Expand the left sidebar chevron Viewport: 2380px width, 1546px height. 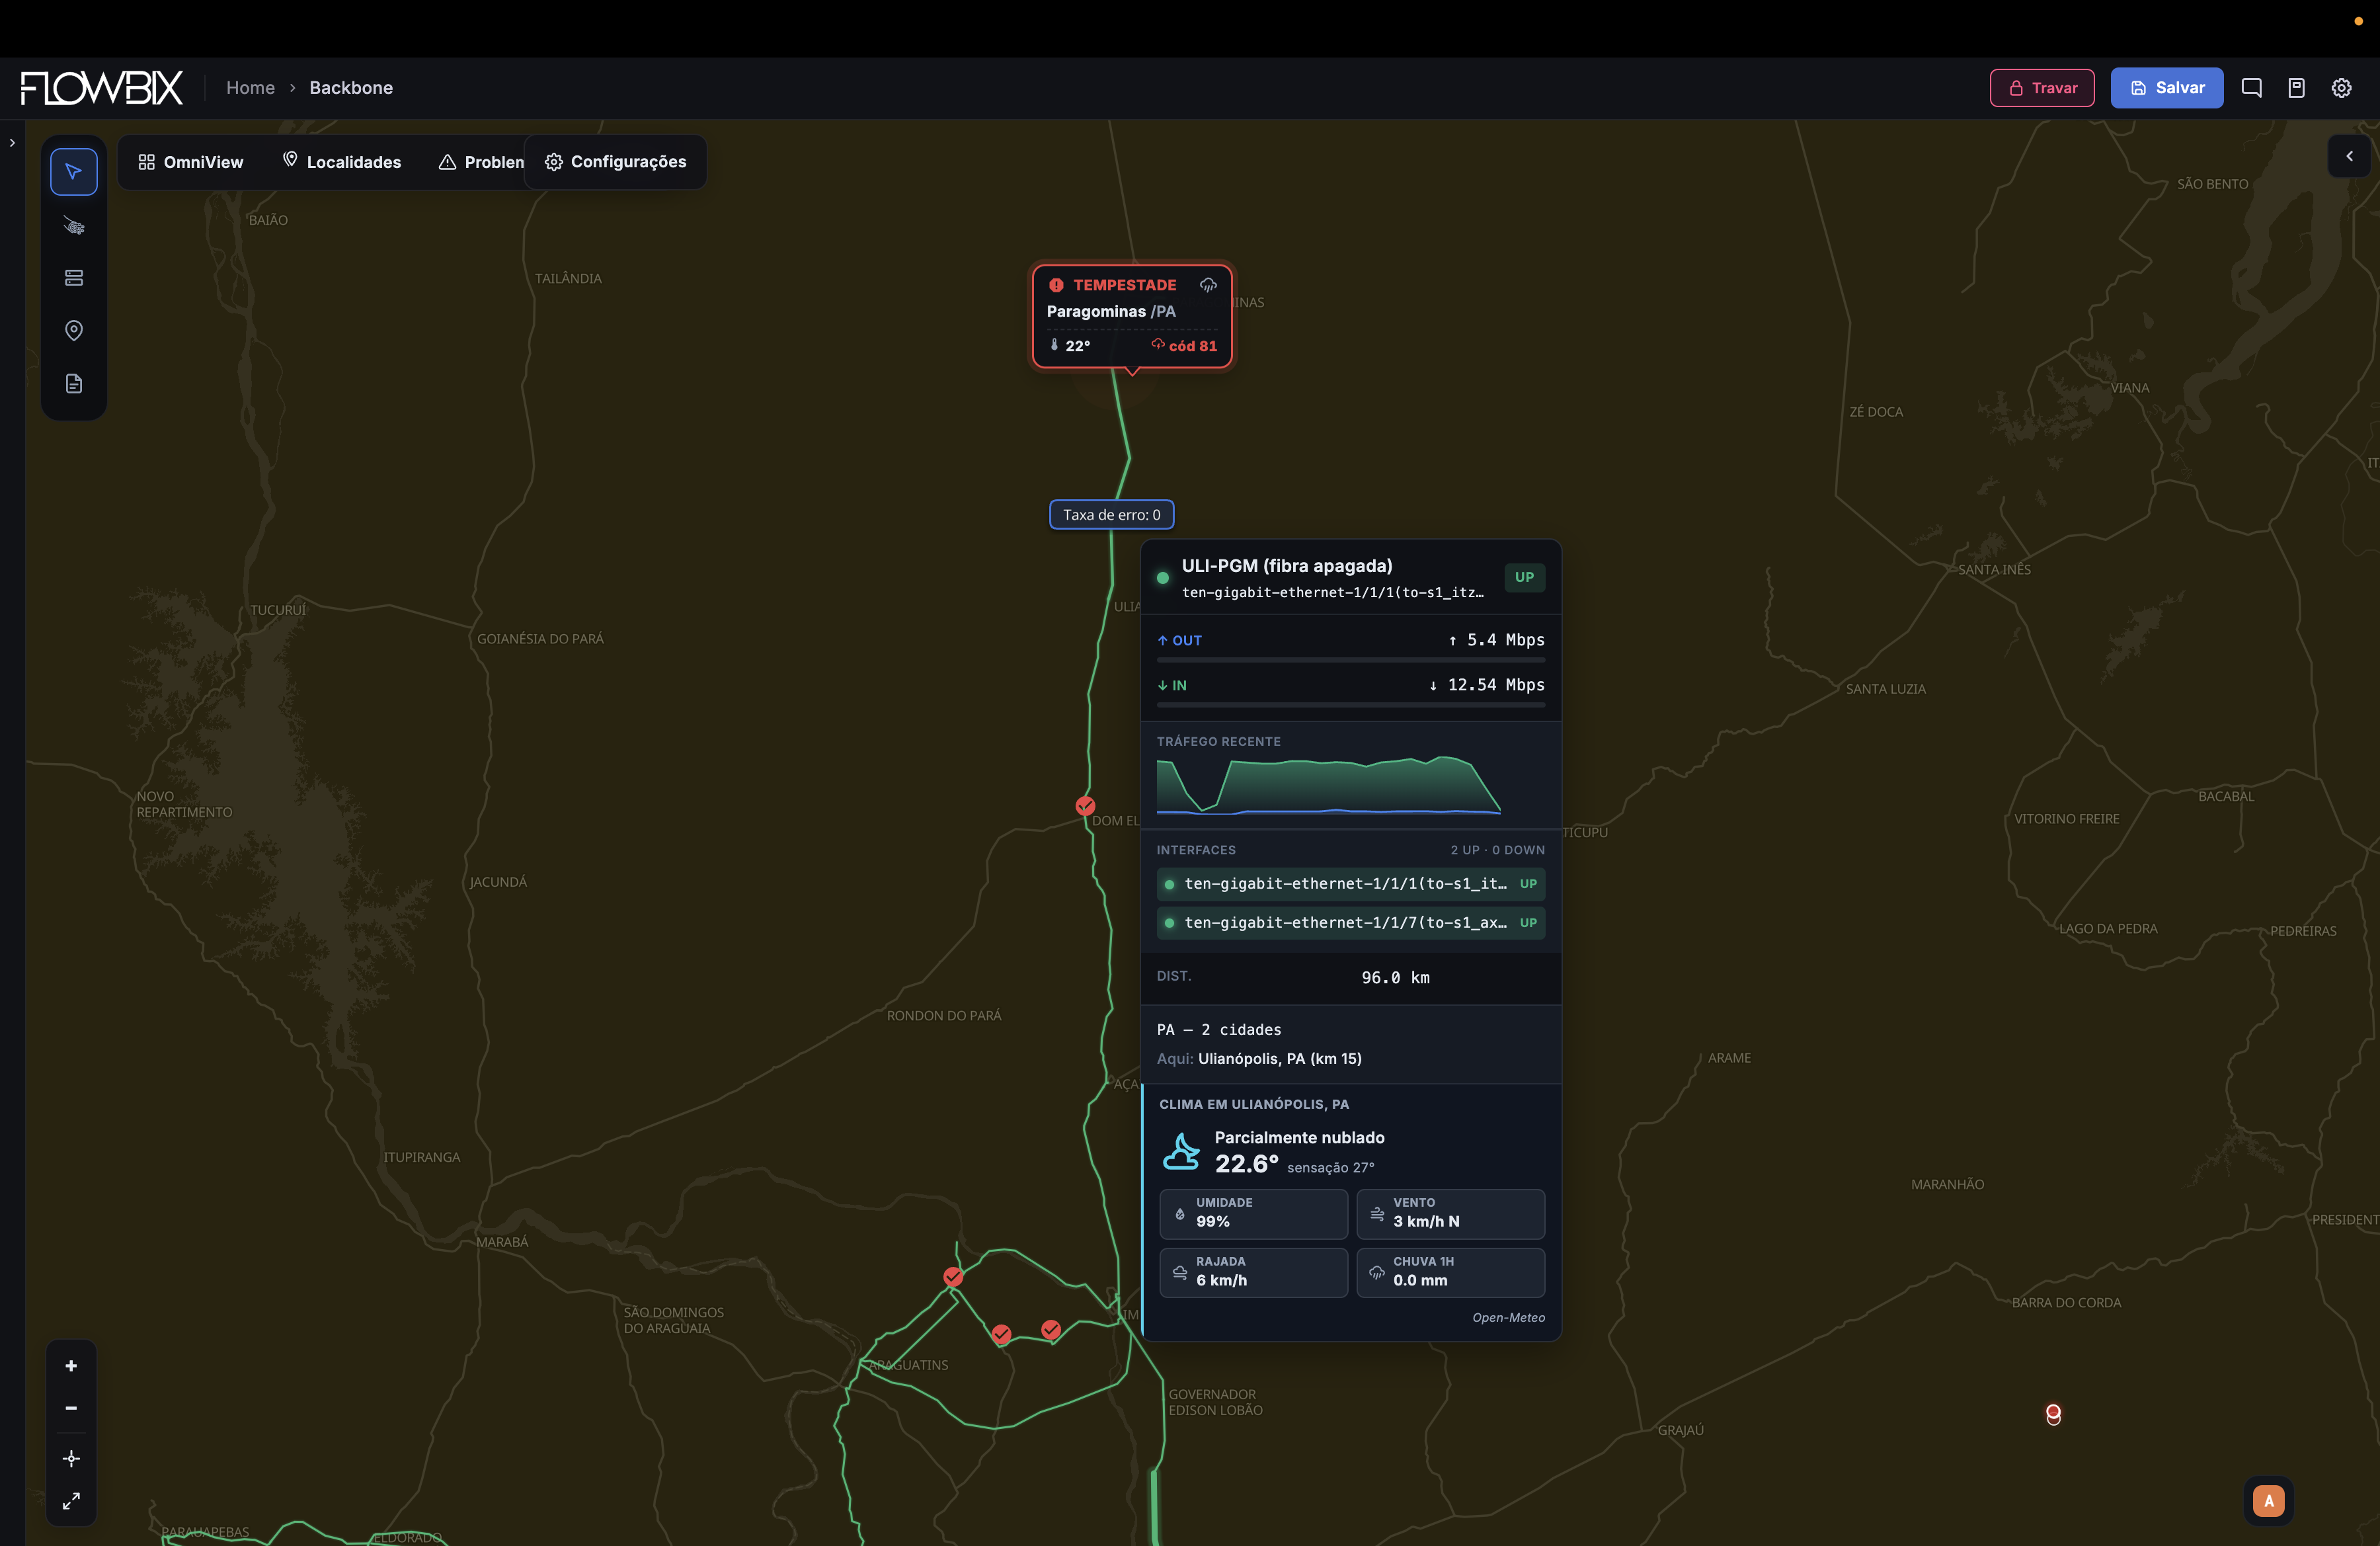(x=12, y=143)
